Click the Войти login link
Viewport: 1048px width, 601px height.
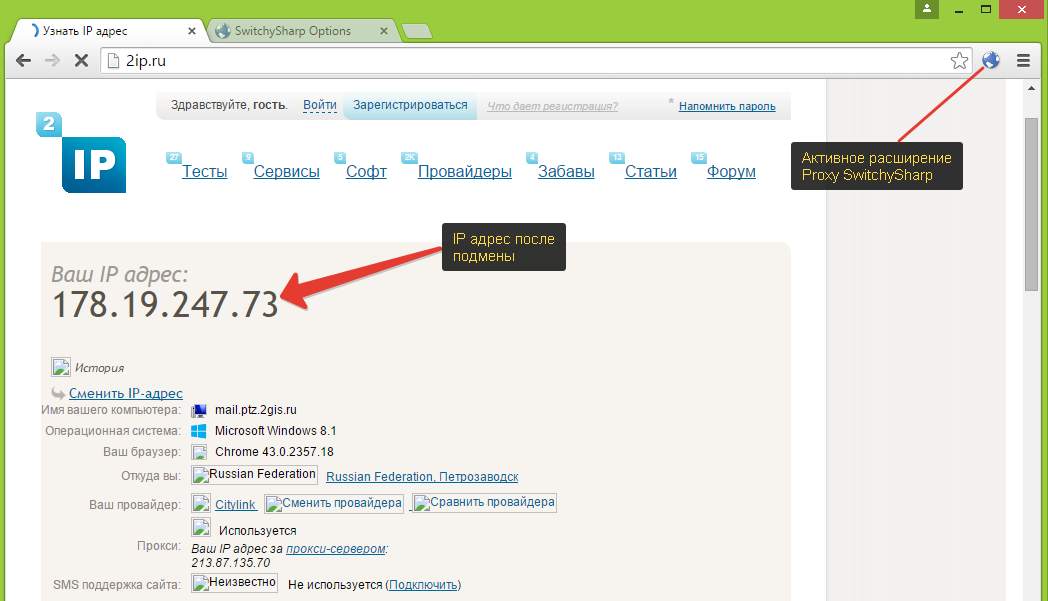(319, 105)
